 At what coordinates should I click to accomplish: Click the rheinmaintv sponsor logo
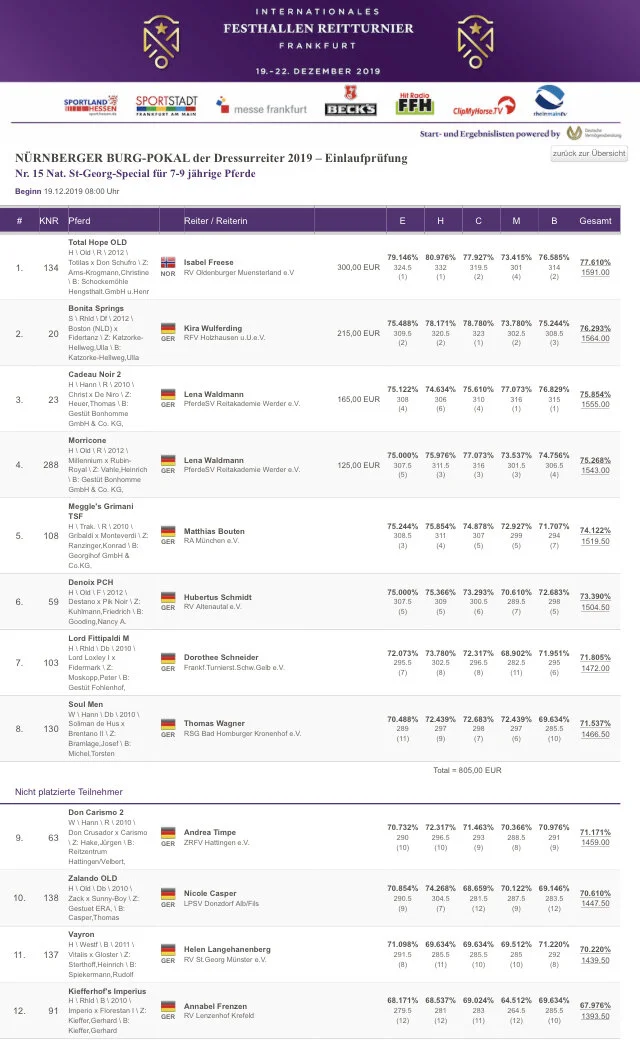(x=550, y=100)
